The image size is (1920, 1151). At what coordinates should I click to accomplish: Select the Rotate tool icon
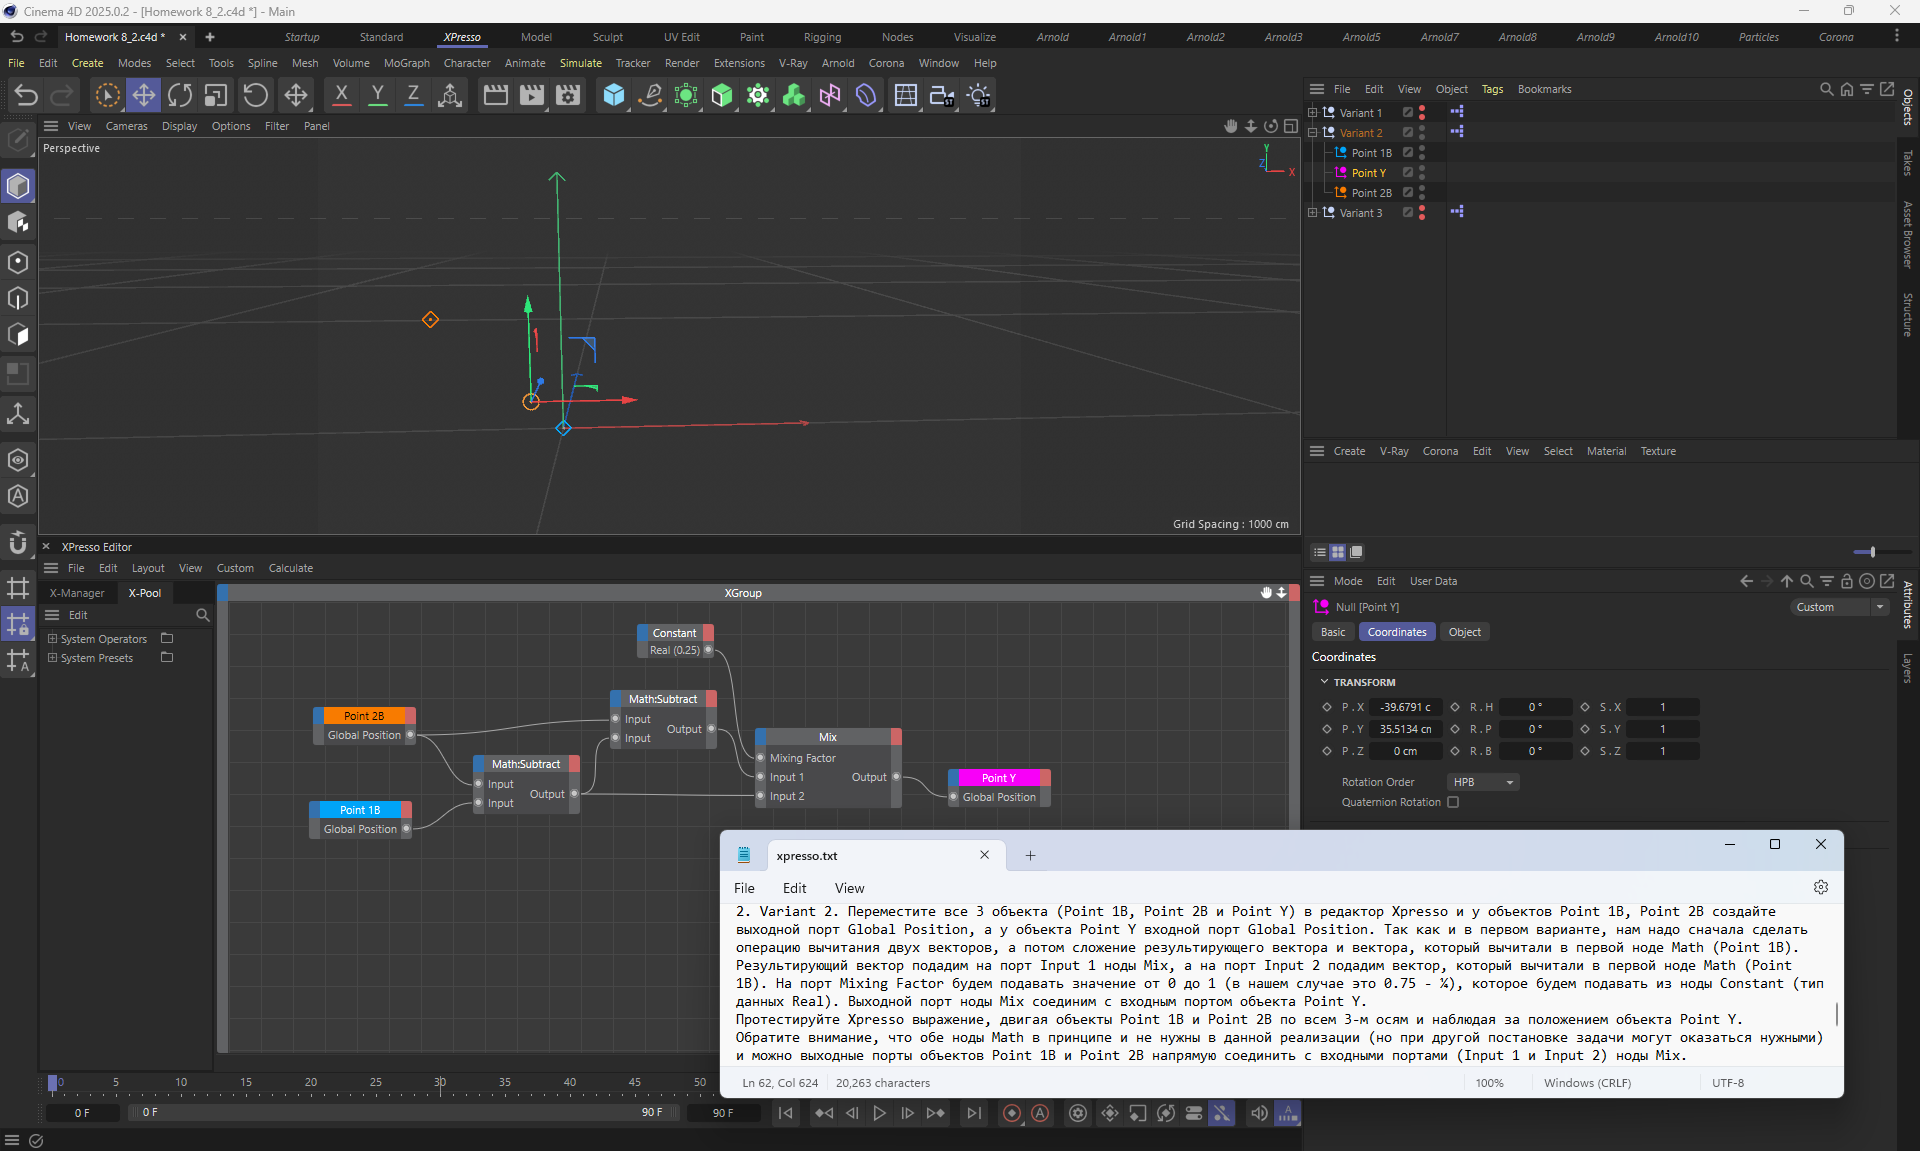click(x=180, y=95)
